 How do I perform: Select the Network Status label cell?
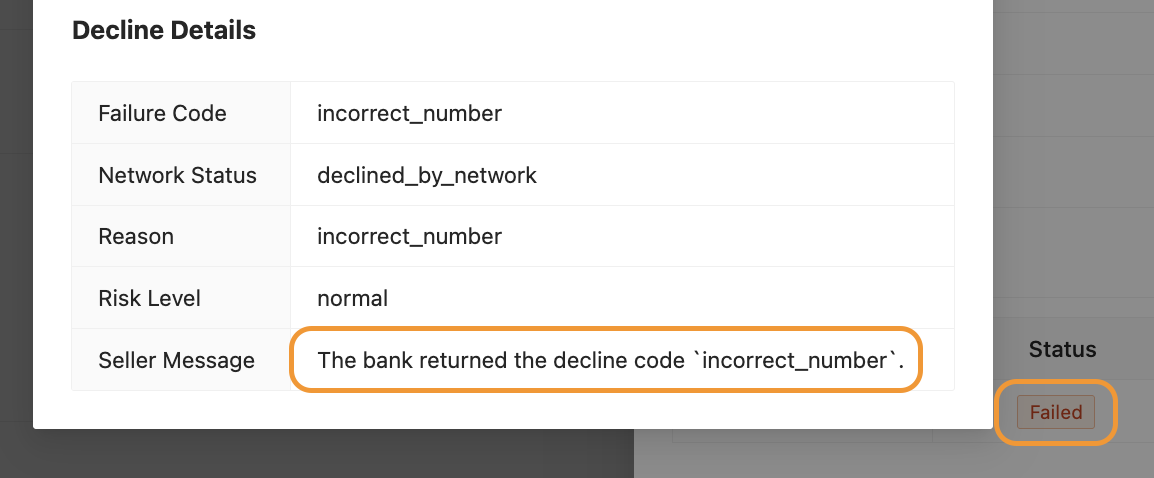[177, 176]
